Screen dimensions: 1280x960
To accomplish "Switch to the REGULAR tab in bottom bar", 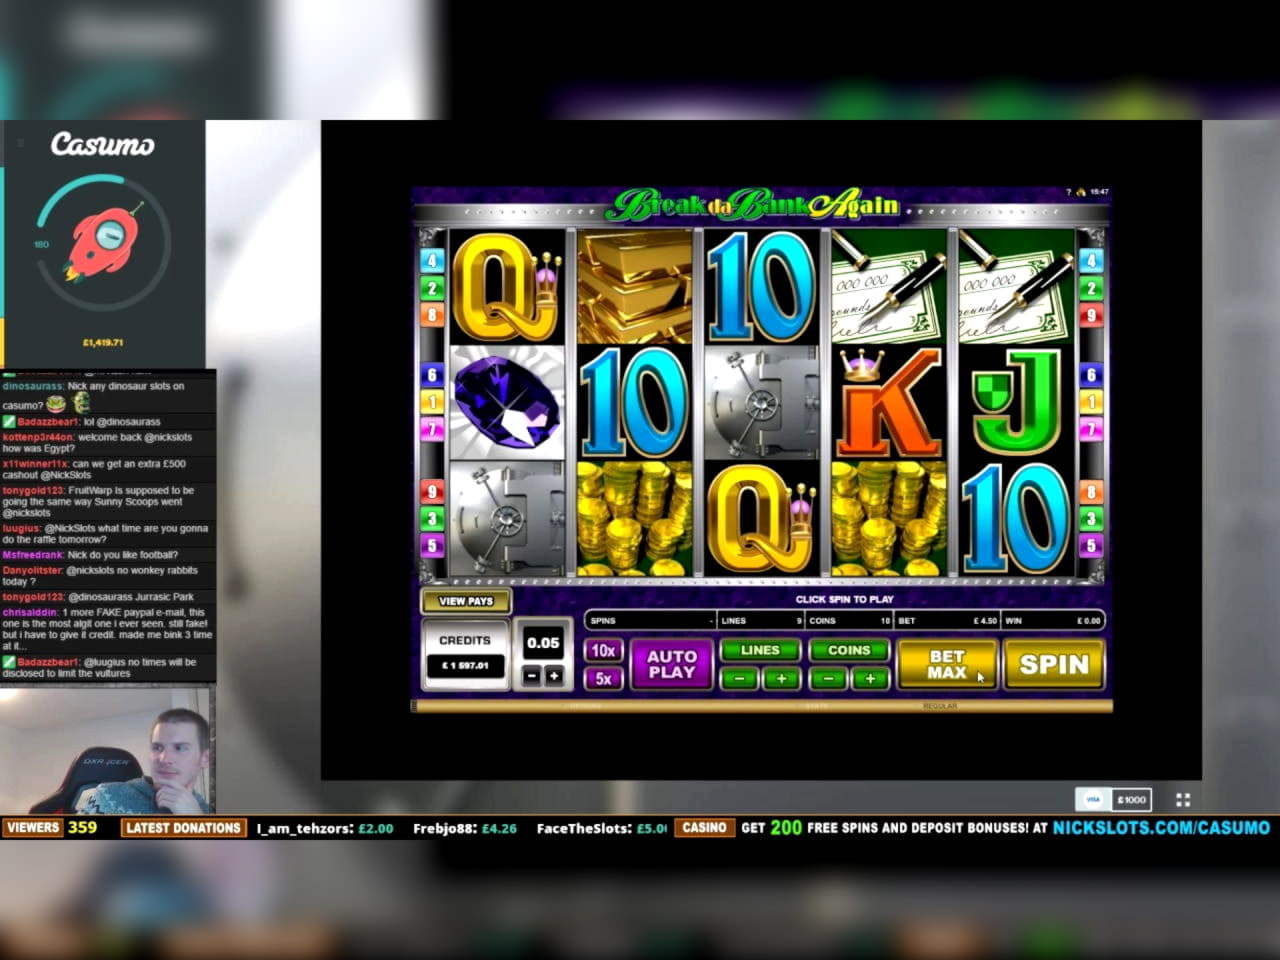I will click(939, 706).
